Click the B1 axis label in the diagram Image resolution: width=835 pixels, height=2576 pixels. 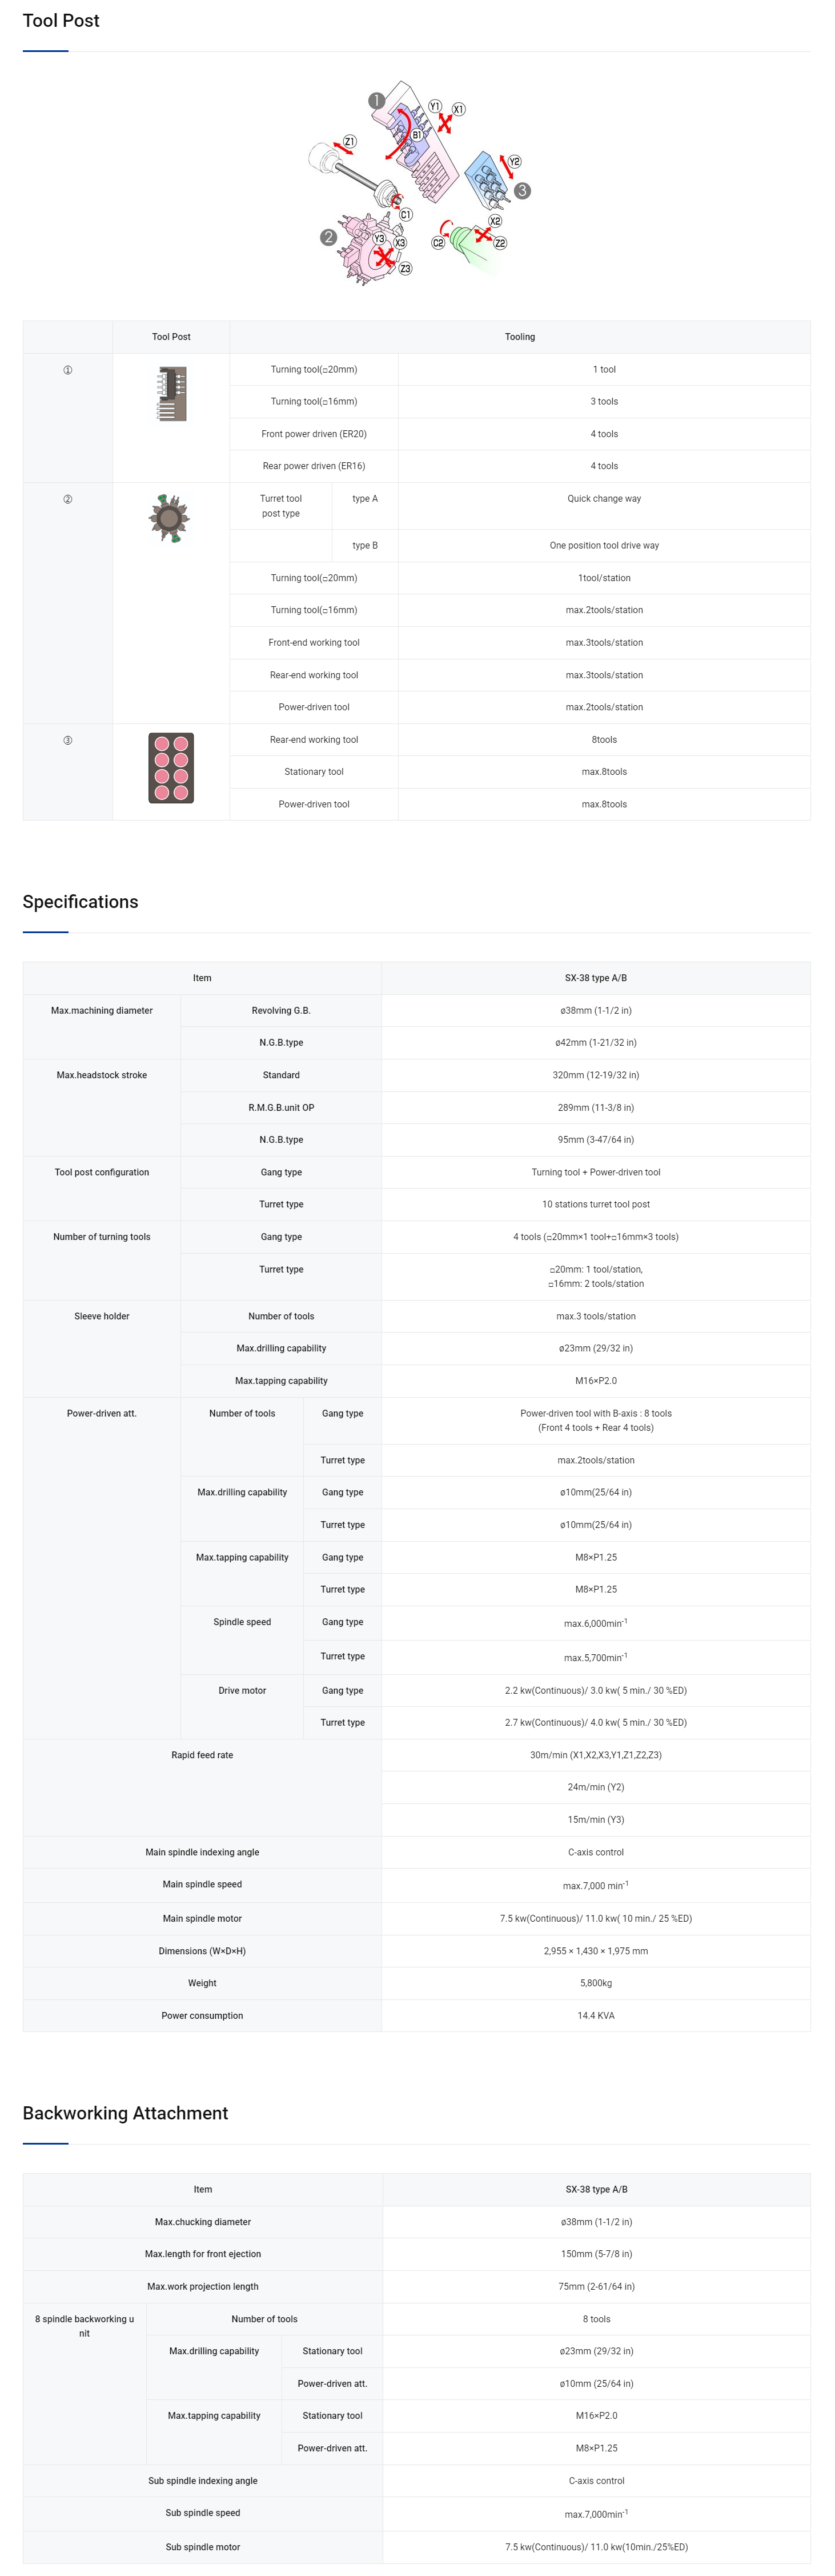pos(416,134)
